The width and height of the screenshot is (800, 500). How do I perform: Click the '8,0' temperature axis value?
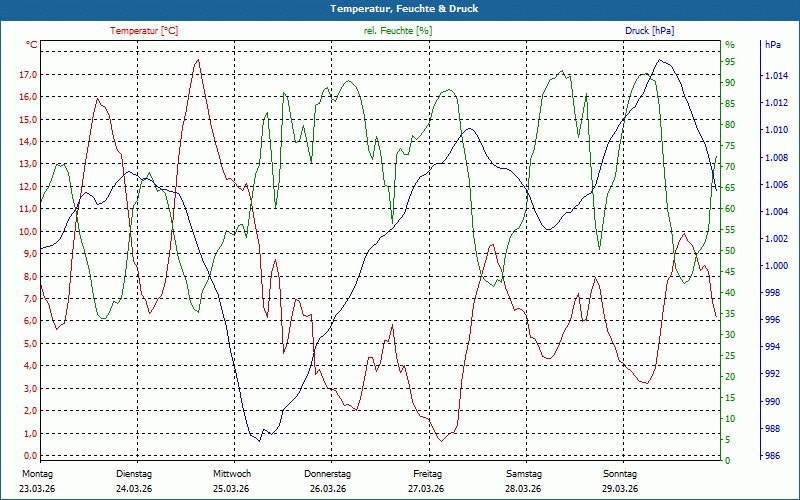click(x=31, y=277)
